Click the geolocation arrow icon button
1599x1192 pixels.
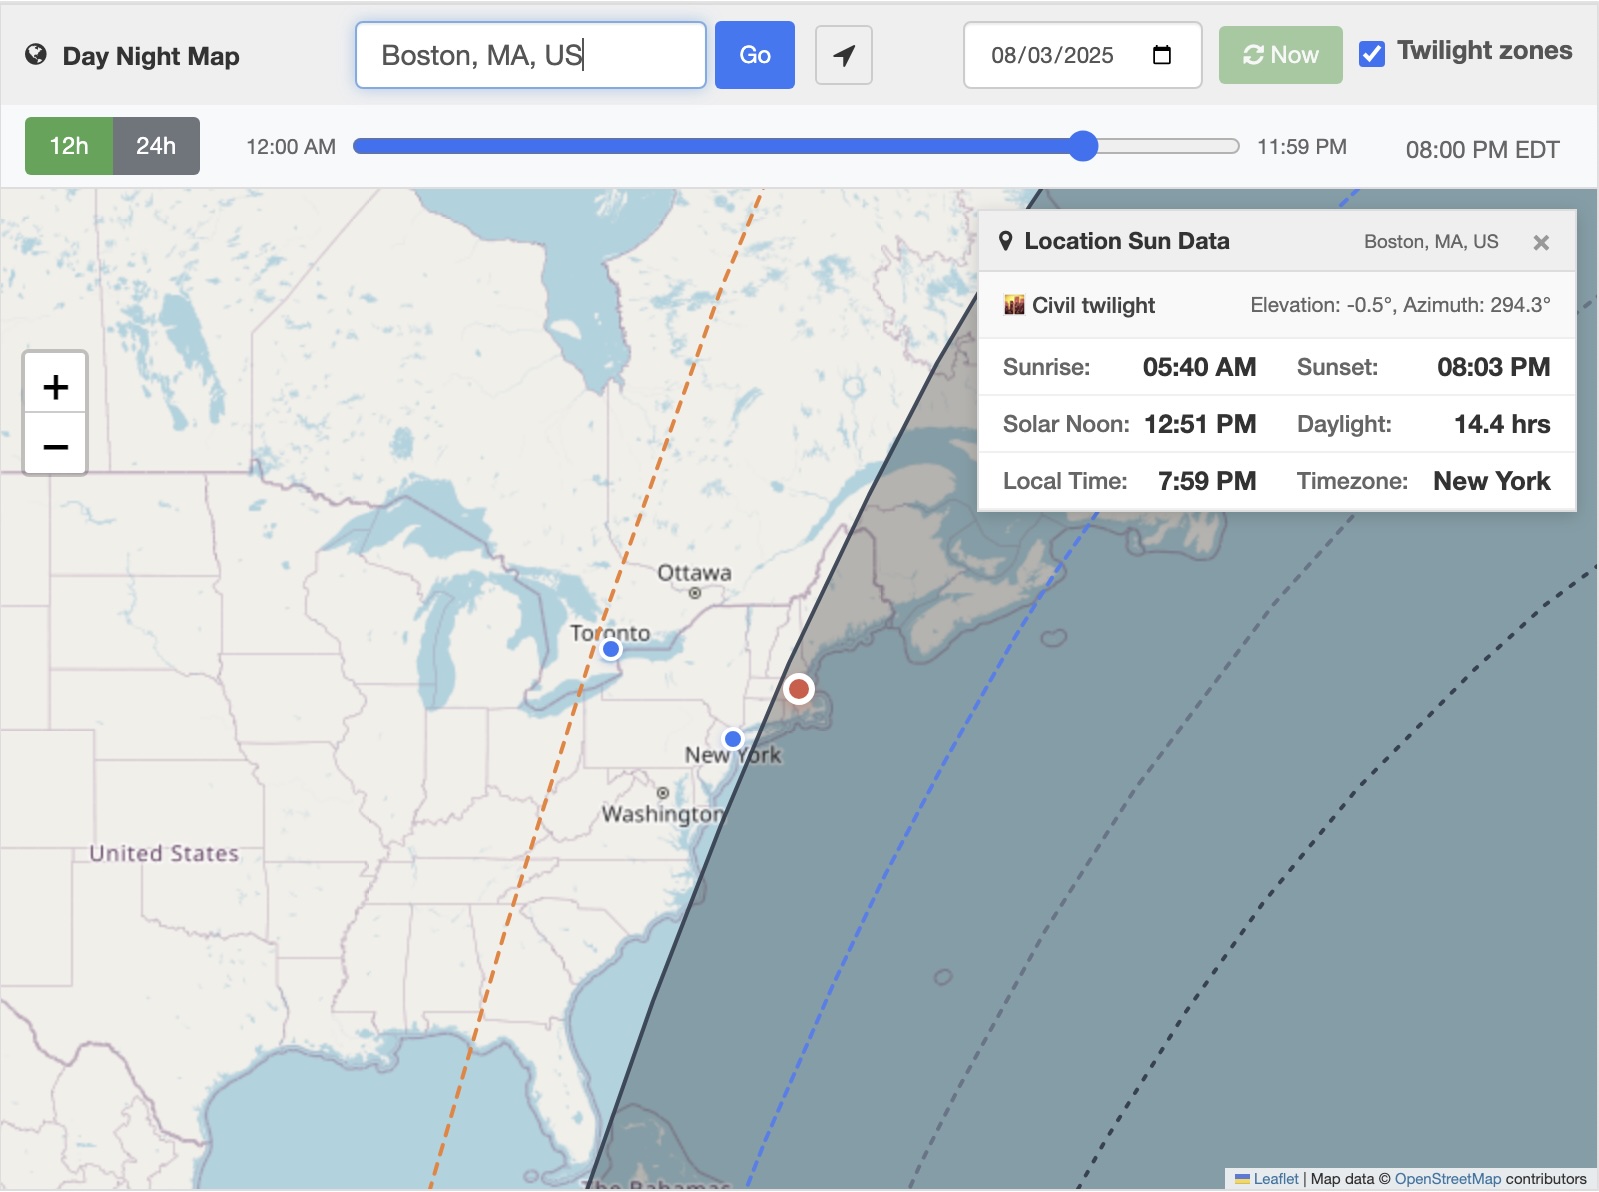click(843, 56)
